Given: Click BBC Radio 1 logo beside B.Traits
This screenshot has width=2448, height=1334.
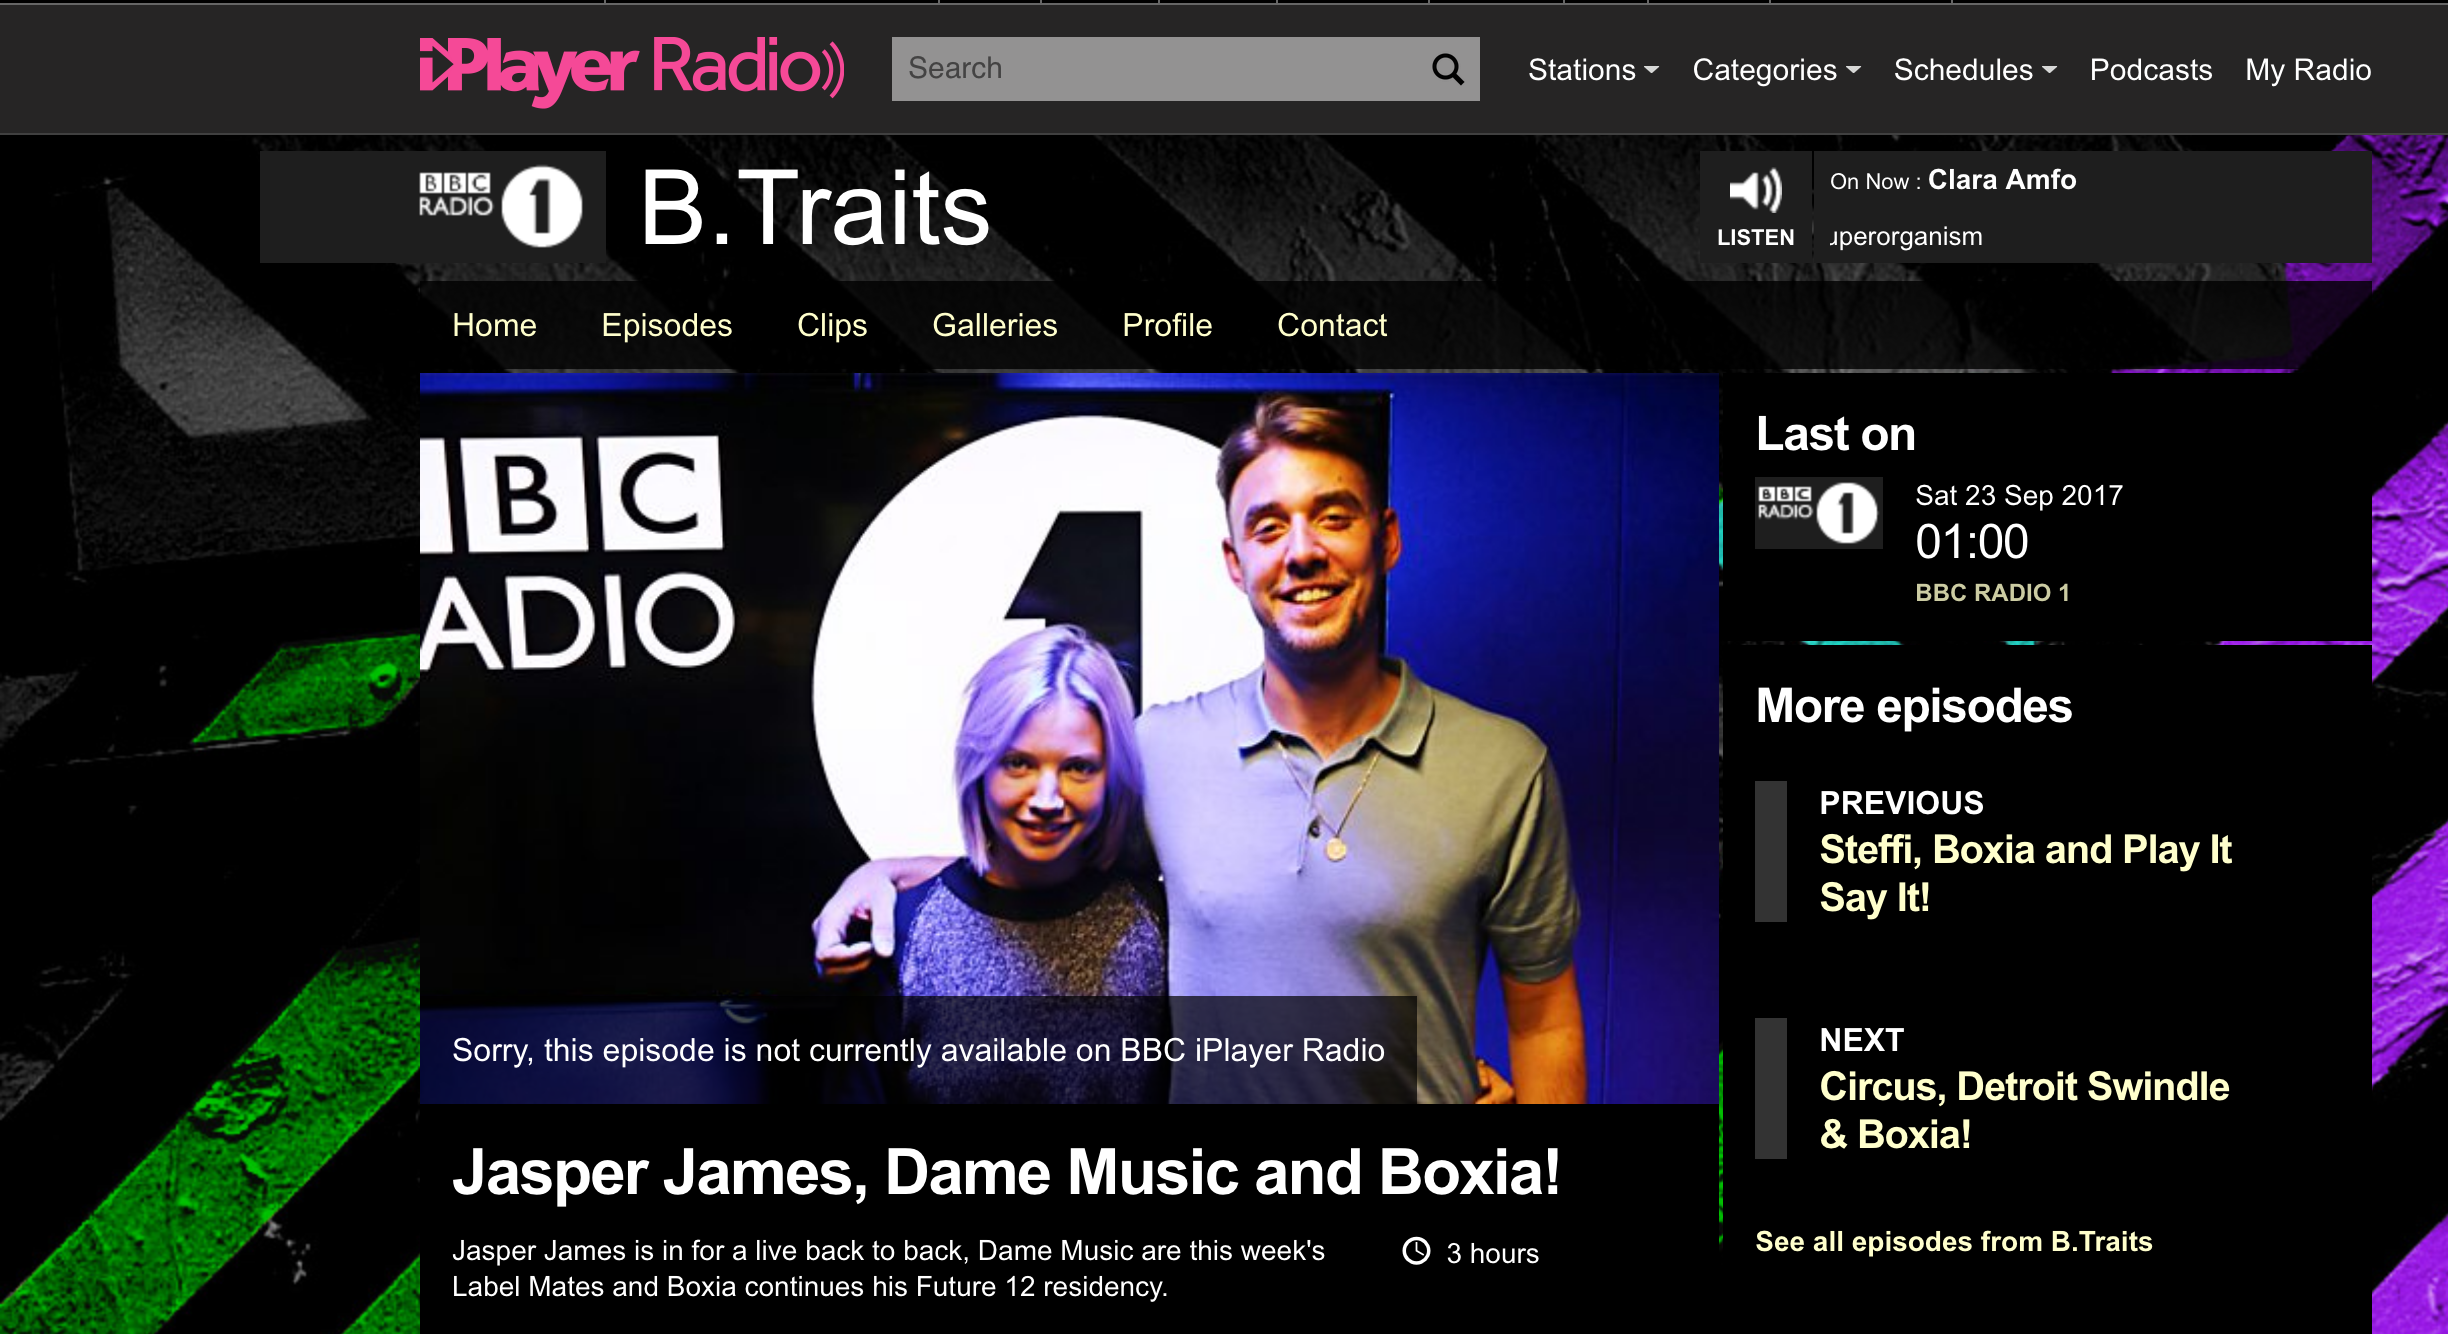Looking at the screenshot, I should coord(500,207).
